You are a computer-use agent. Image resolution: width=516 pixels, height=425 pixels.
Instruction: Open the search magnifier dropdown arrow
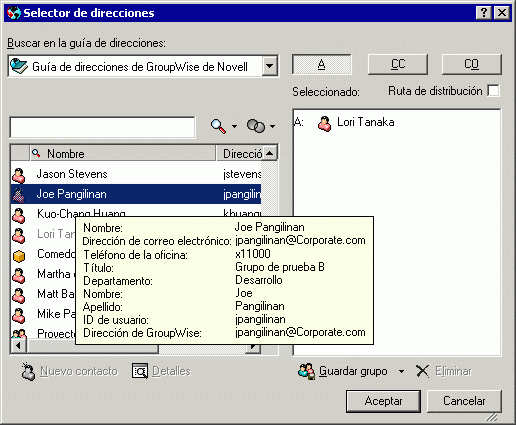234,127
